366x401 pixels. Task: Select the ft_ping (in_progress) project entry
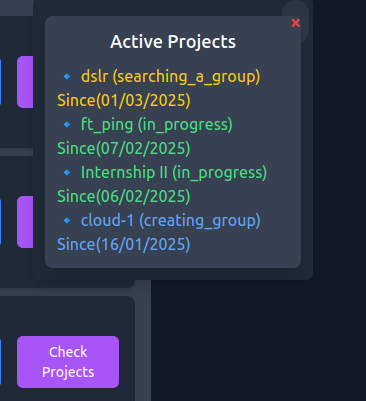coord(157,125)
